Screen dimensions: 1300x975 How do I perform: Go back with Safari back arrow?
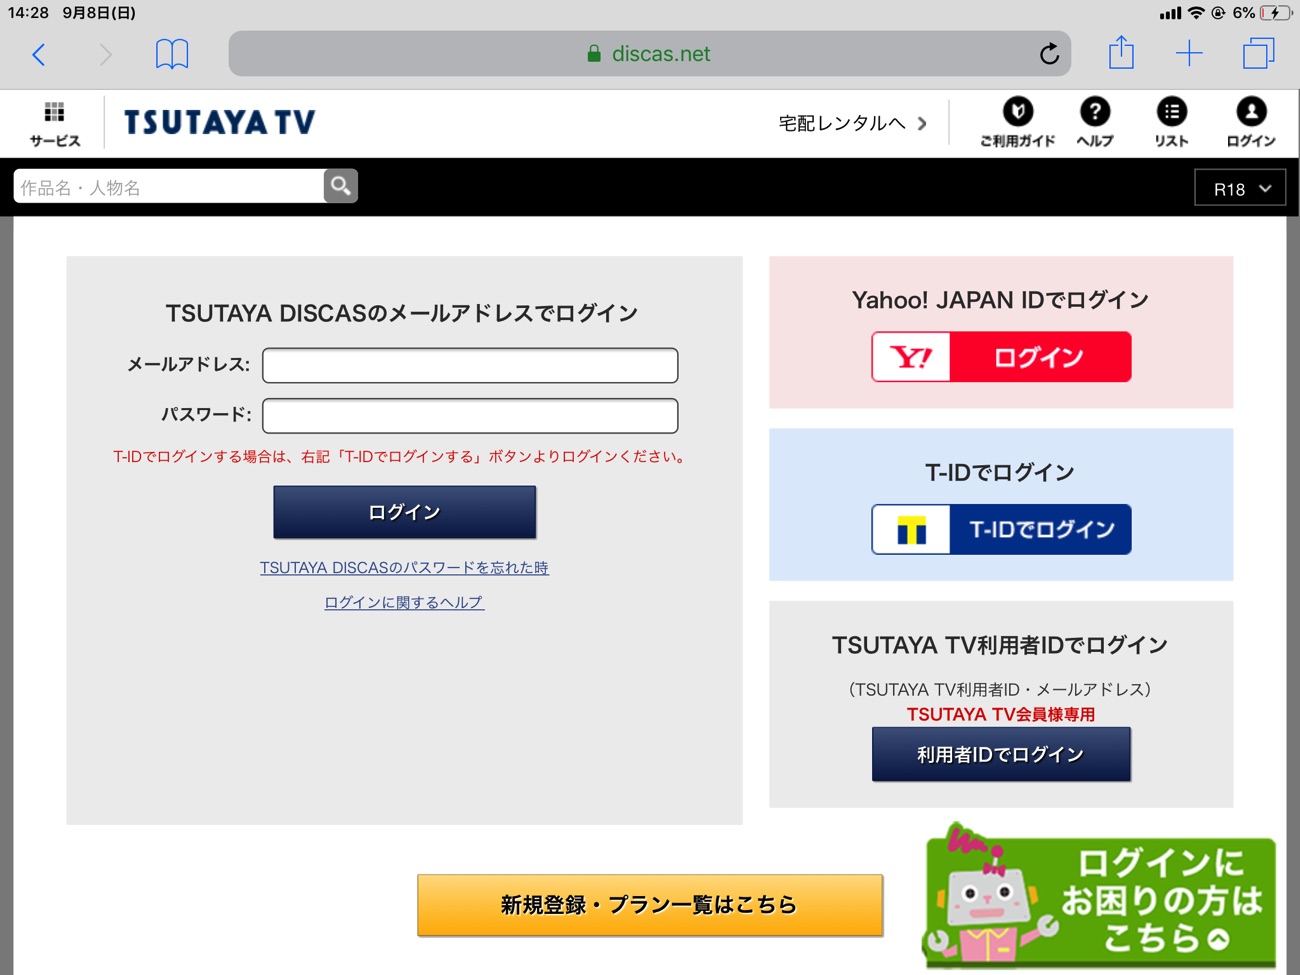tap(39, 54)
